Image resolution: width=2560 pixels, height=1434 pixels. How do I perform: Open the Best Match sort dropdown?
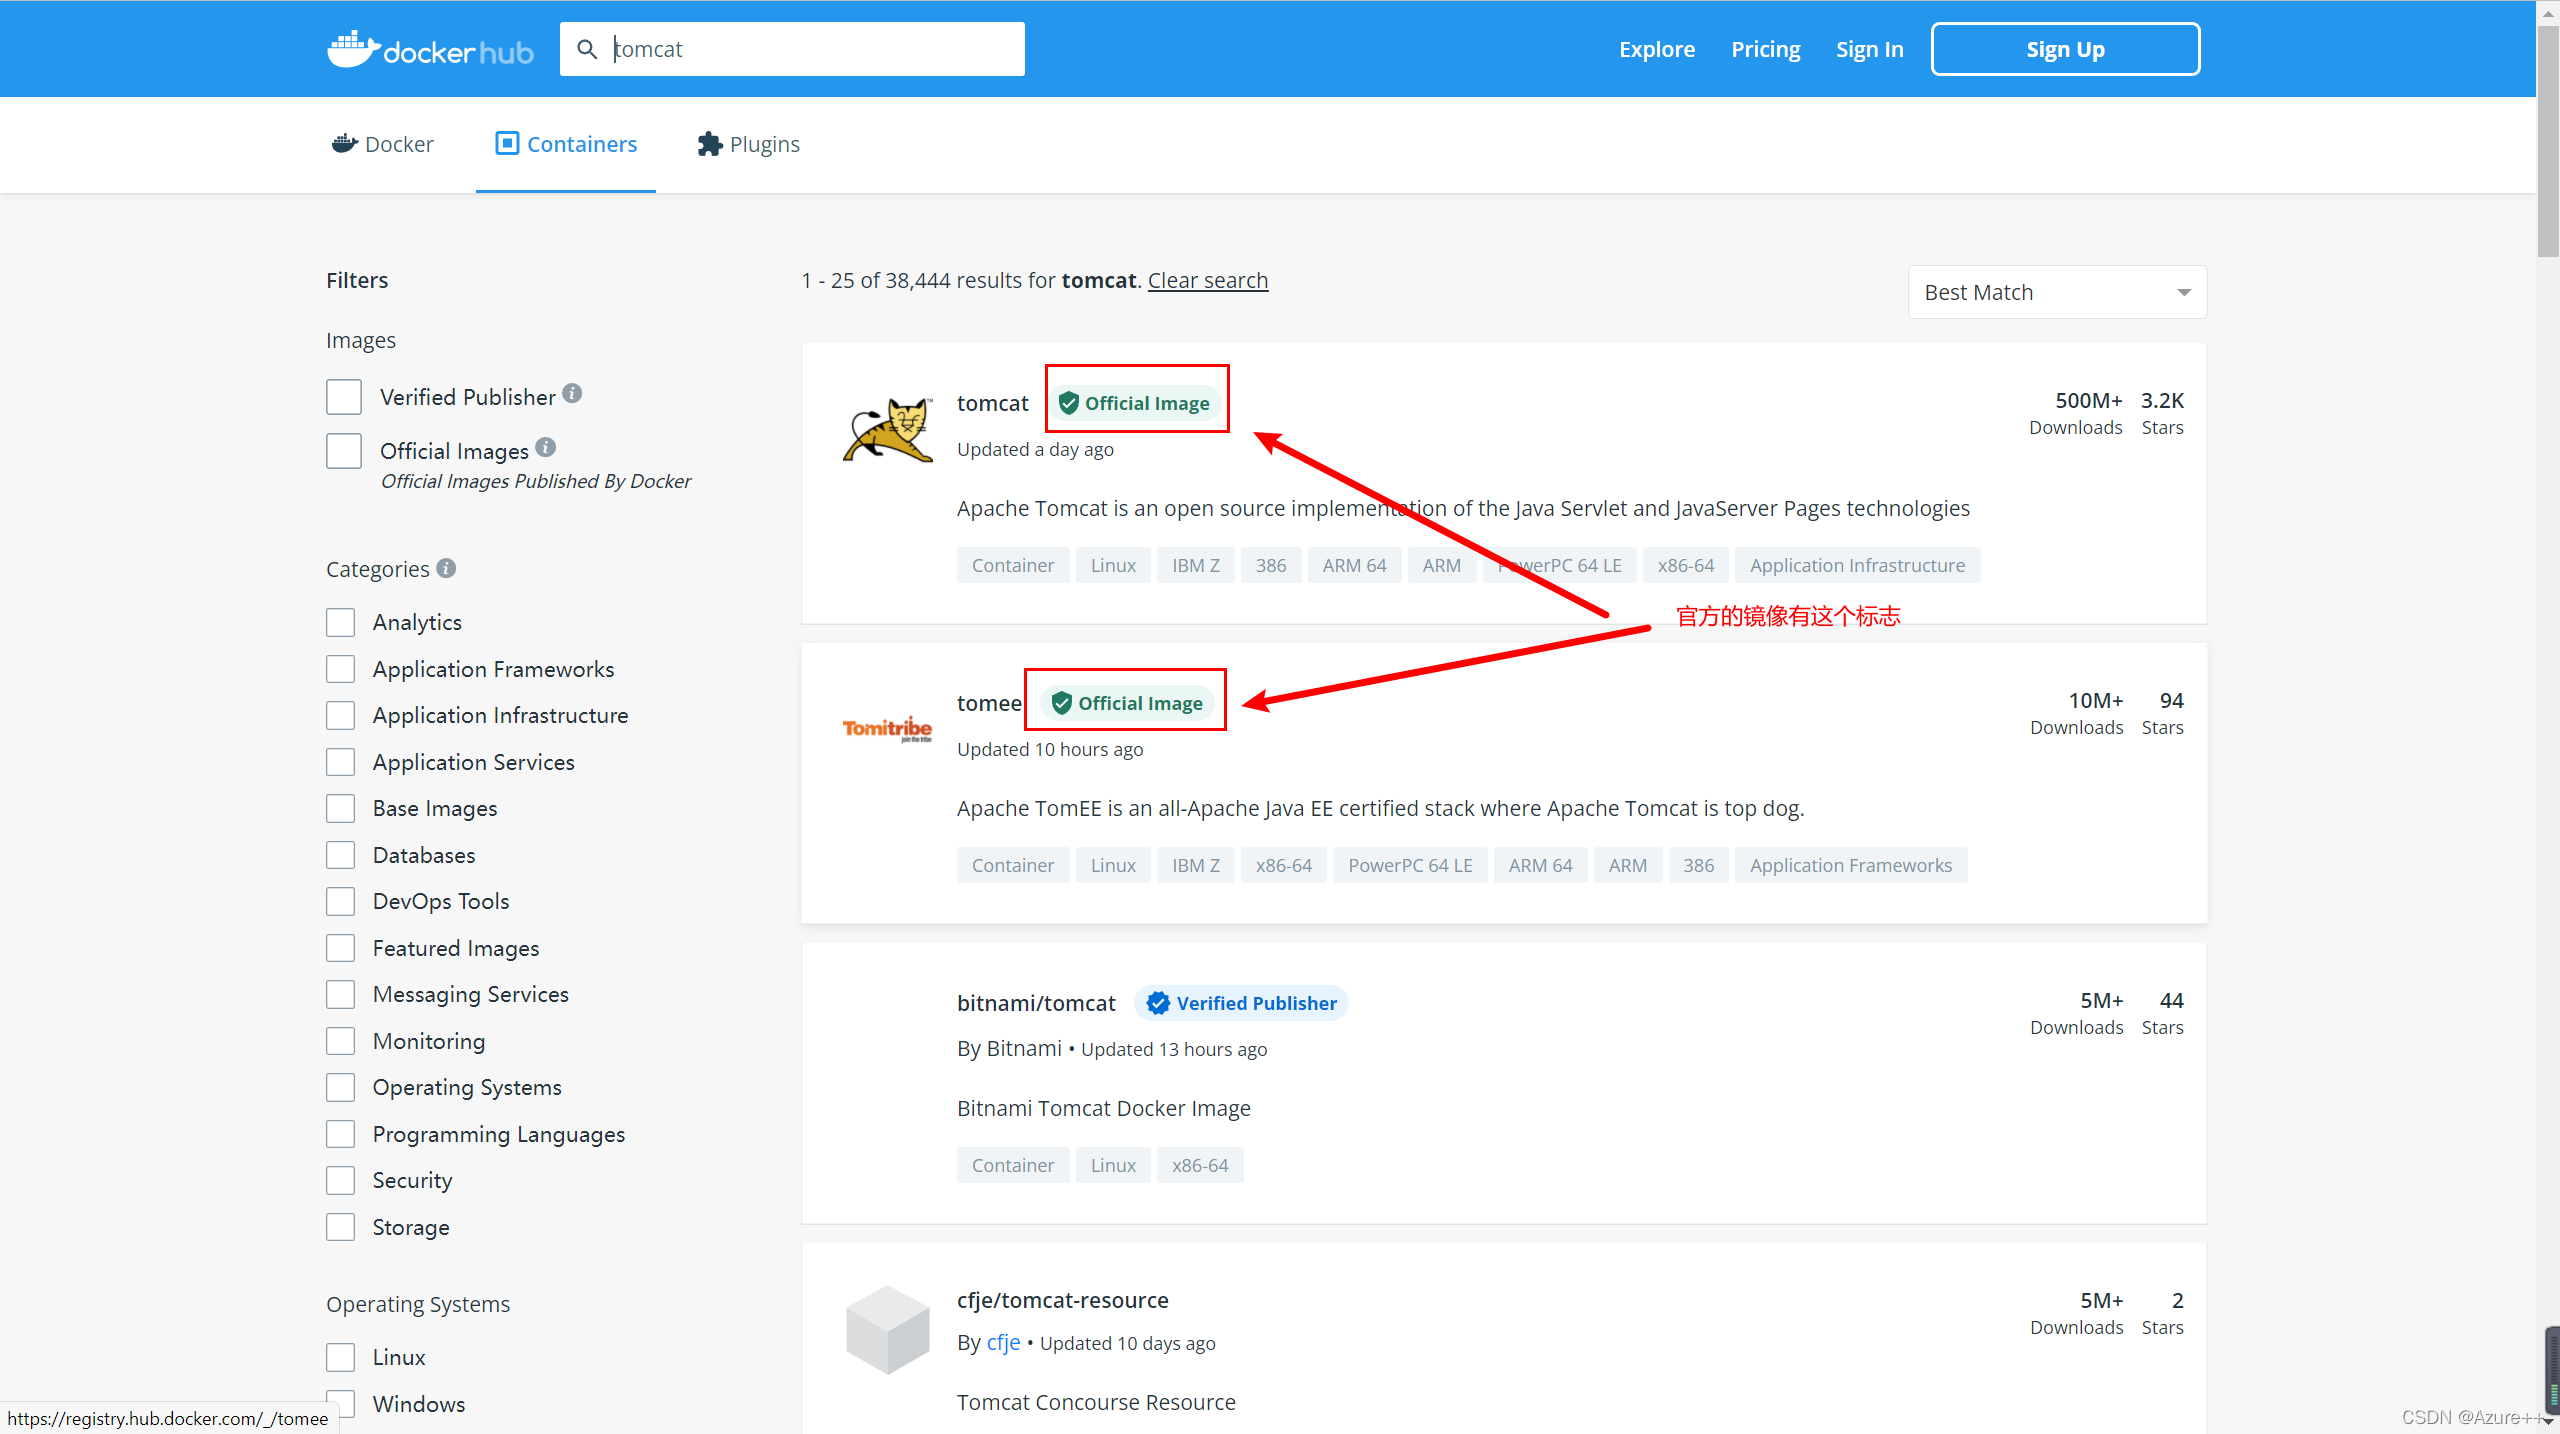(2057, 292)
